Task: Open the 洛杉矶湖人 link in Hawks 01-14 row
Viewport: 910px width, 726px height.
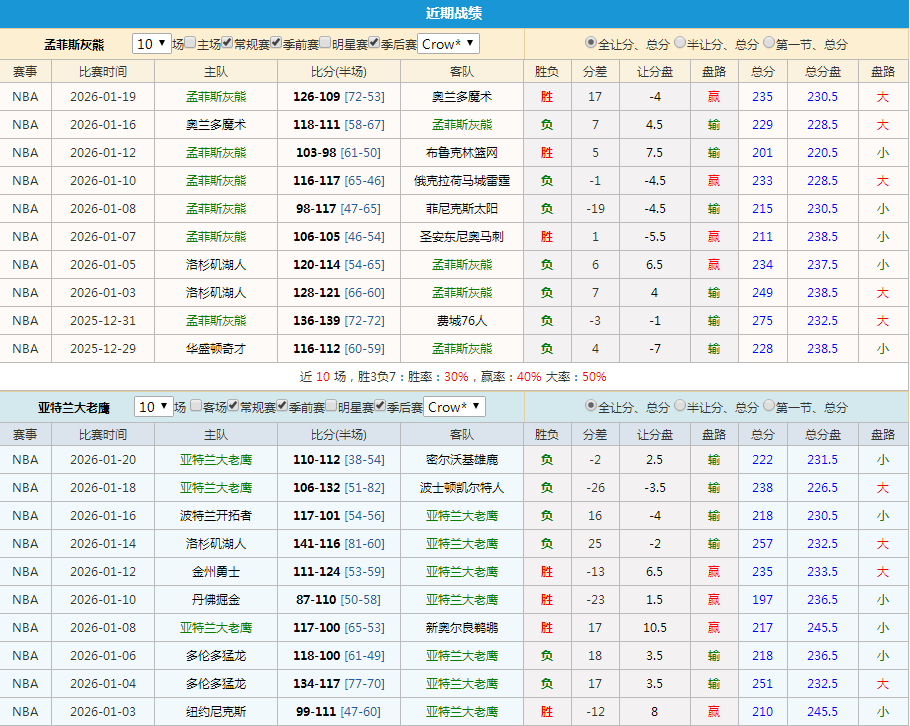Action: coord(215,543)
